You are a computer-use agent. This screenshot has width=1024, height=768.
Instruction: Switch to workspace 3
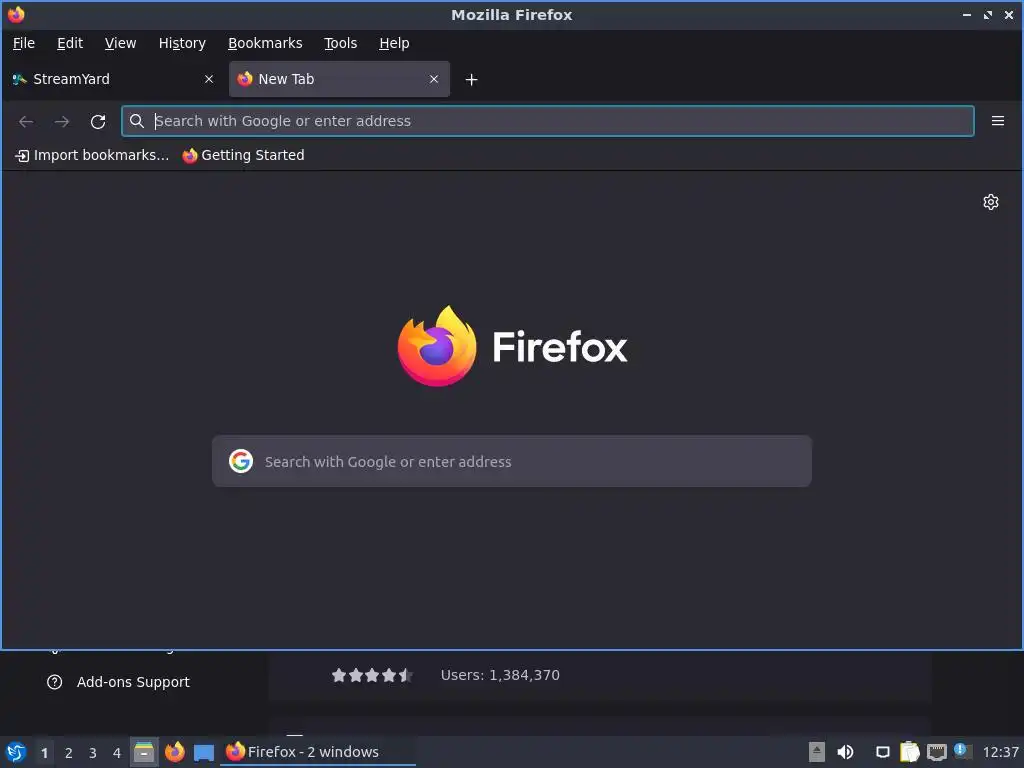(93, 753)
